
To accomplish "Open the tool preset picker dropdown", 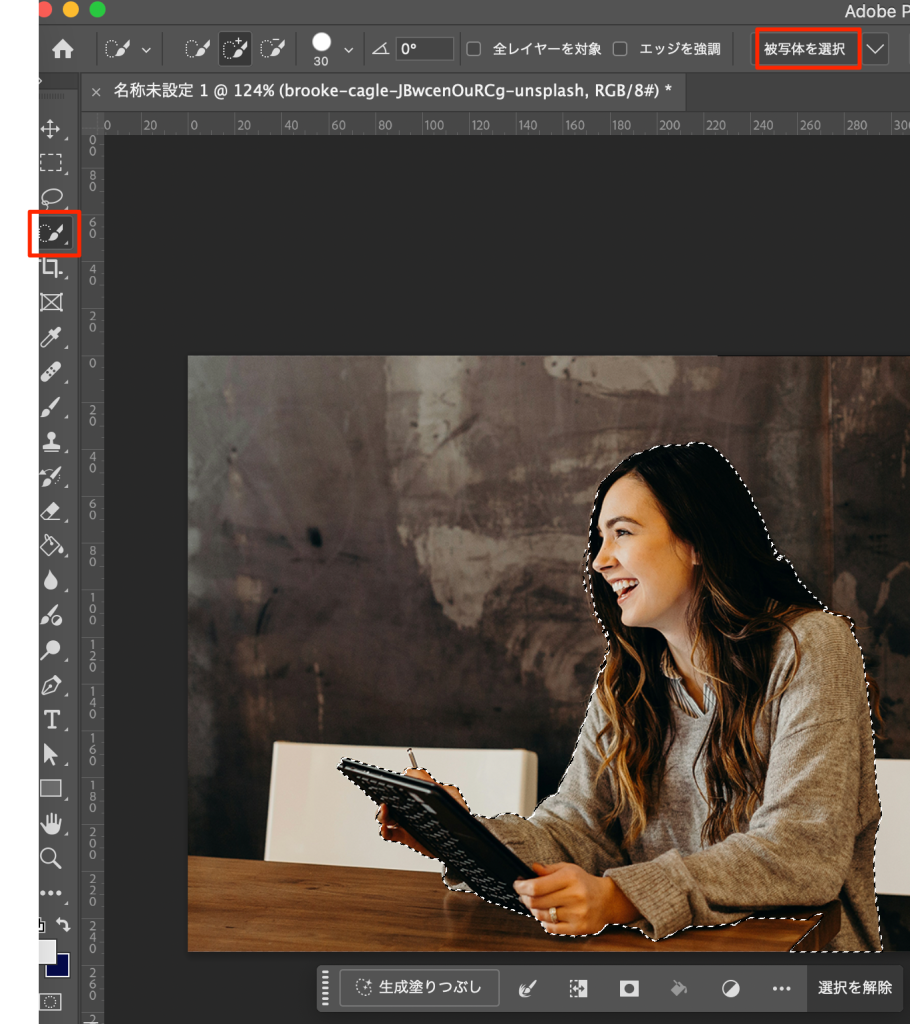I will pyautogui.click(x=146, y=49).
